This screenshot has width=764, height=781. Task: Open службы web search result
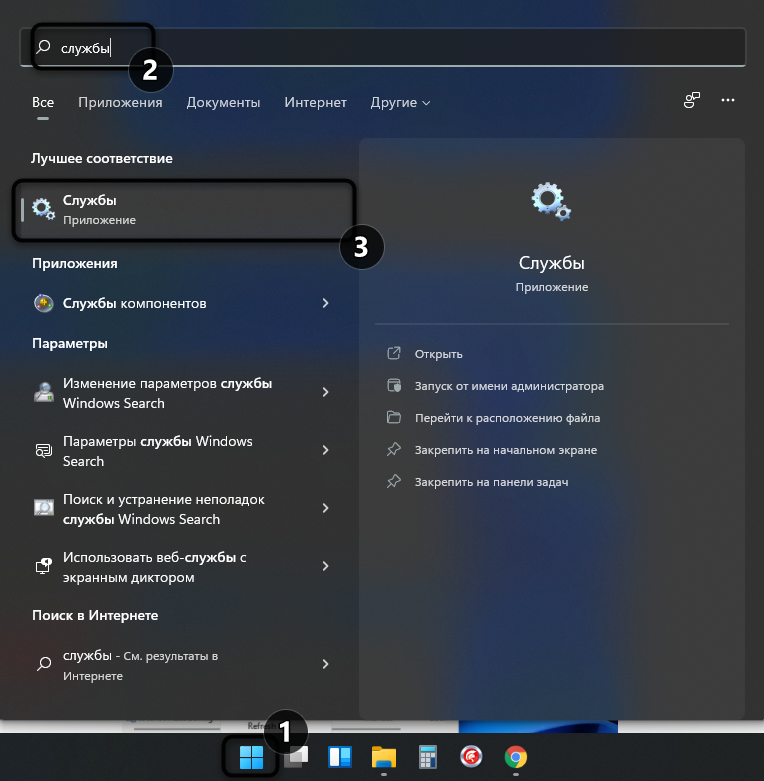(x=184, y=665)
